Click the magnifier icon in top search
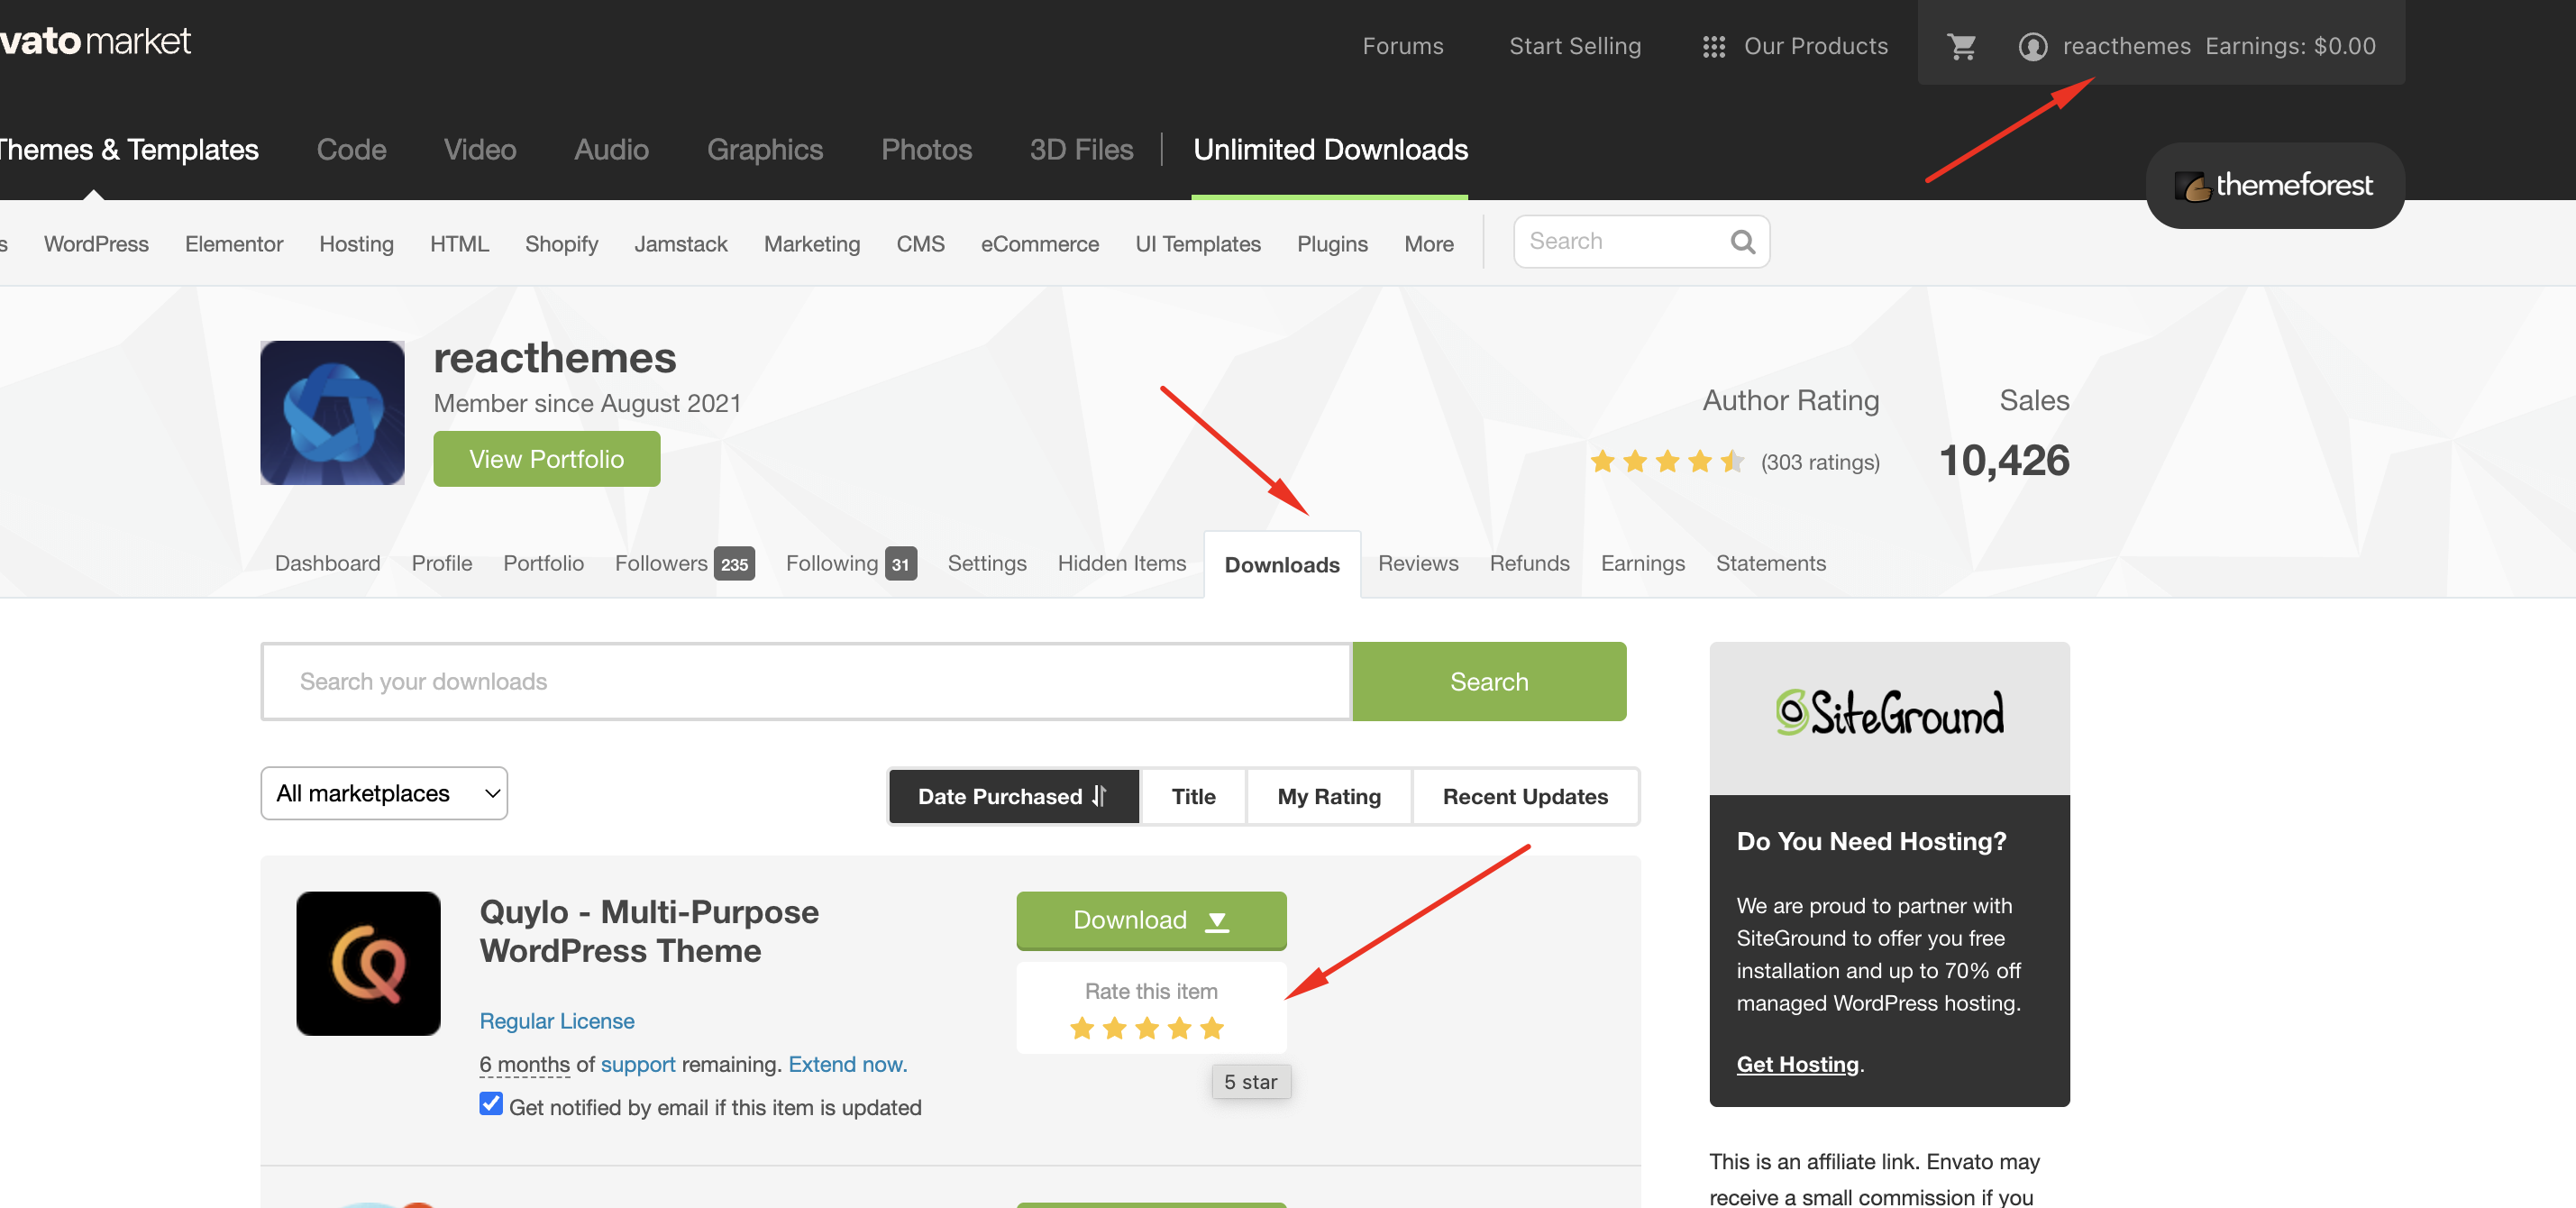The height and width of the screenshot is (1208, 2576). pyautogui.click(x=1742, y=242)
